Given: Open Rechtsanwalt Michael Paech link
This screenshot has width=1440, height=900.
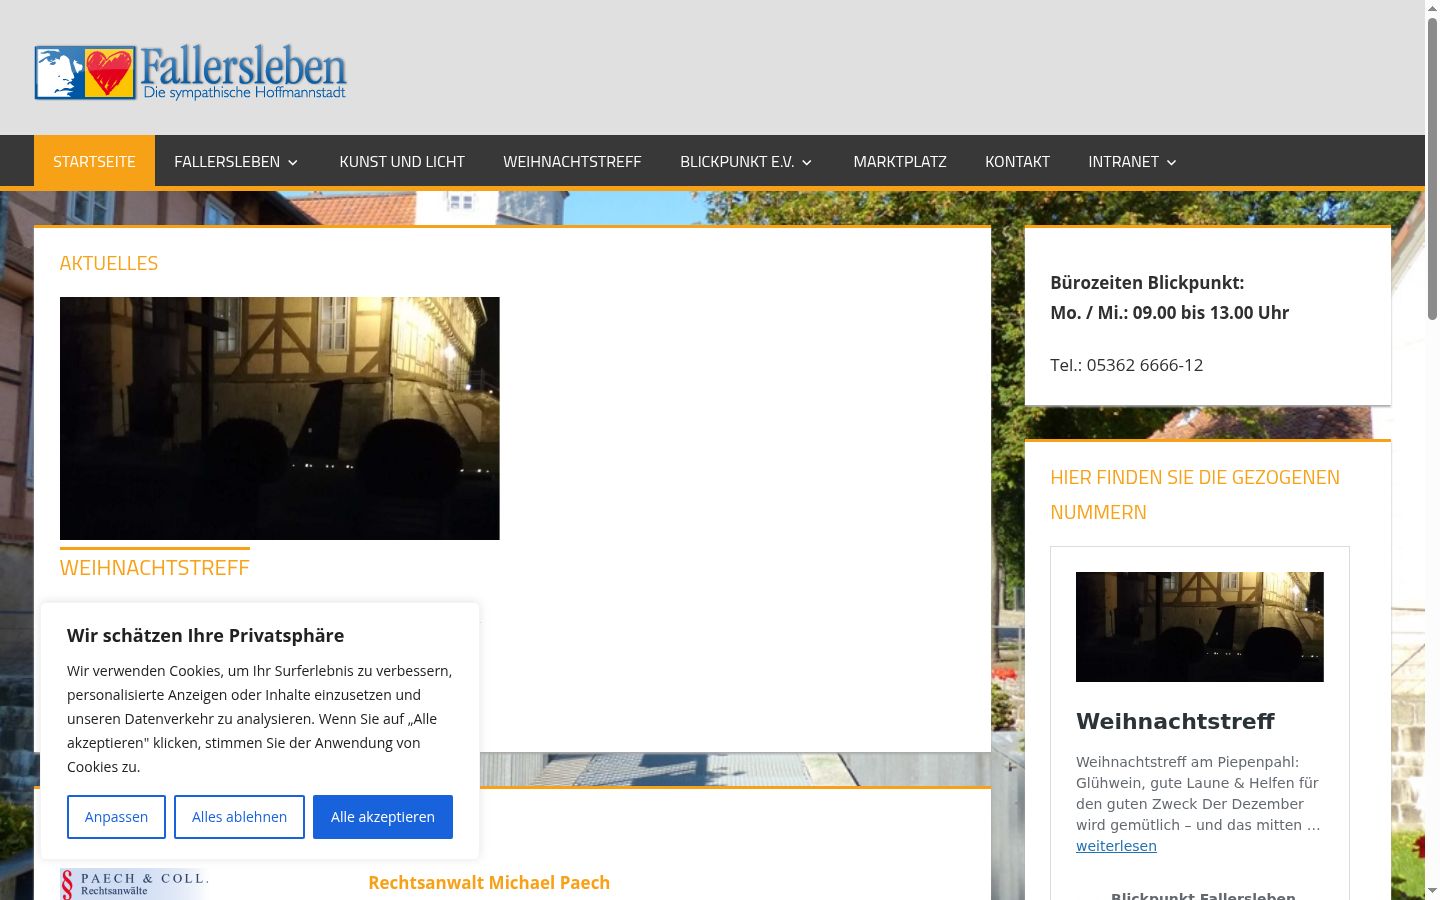Looking at the screenshot, I should point(489,883).
